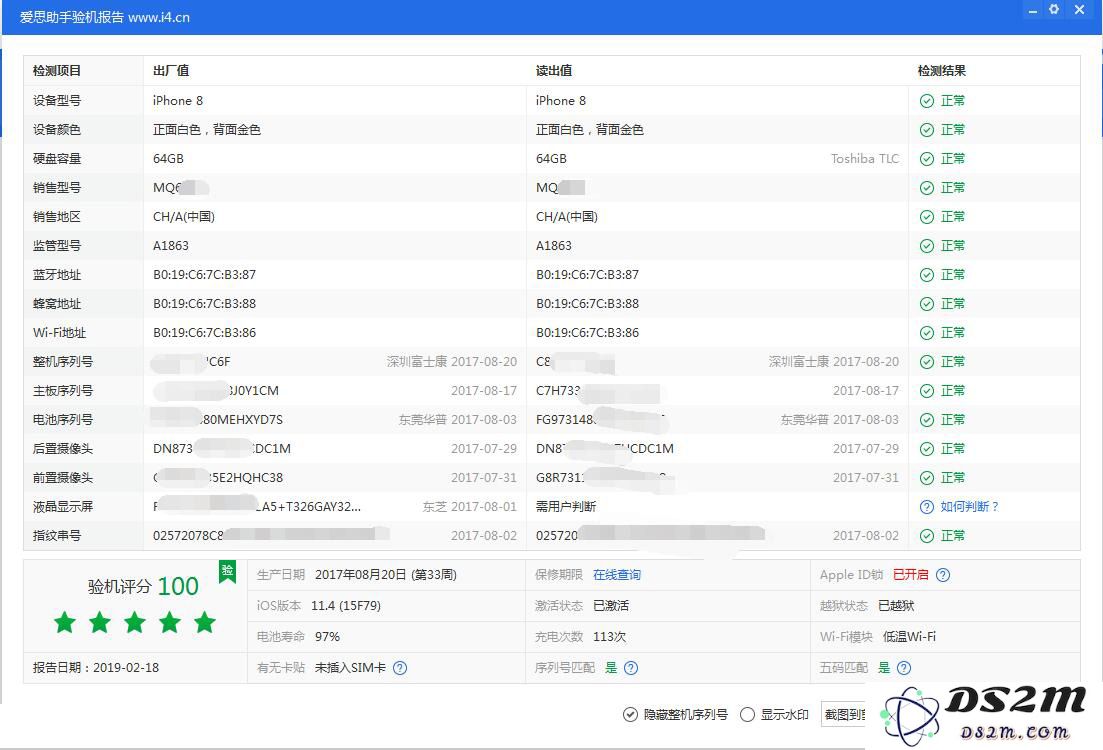
Task: Click the first green rating star
Action: 65,622
